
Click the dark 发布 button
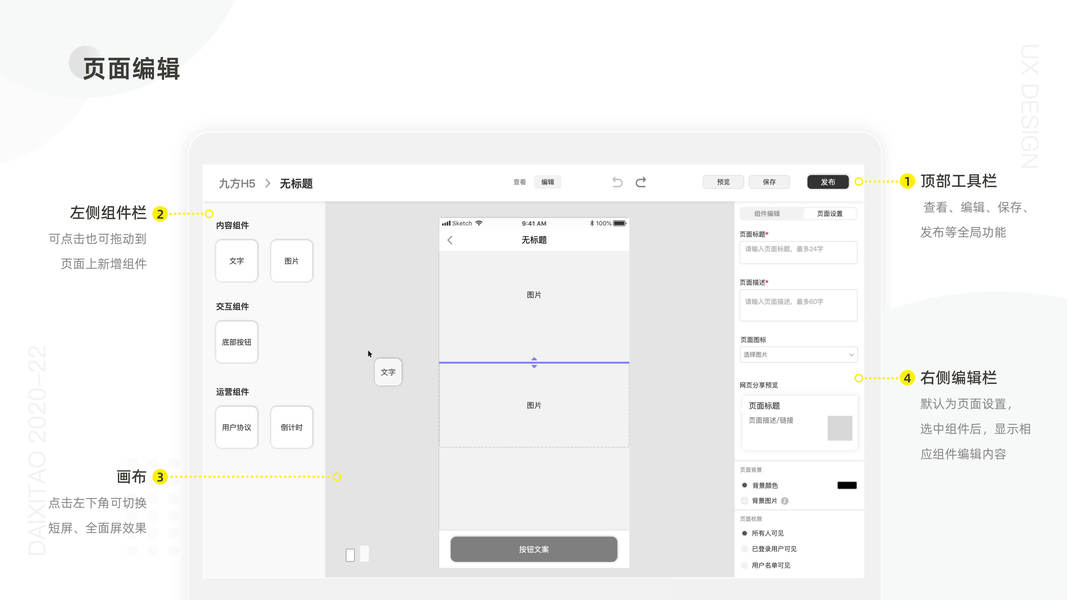tap(827, 182)
